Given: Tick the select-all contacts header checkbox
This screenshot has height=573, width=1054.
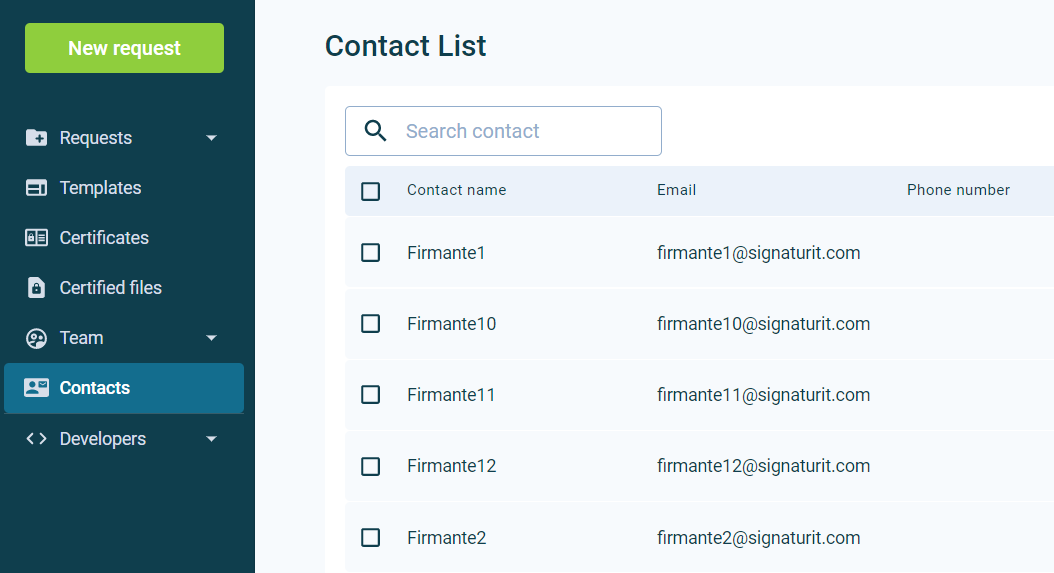Looking at the screenshot, I should 370,191.
